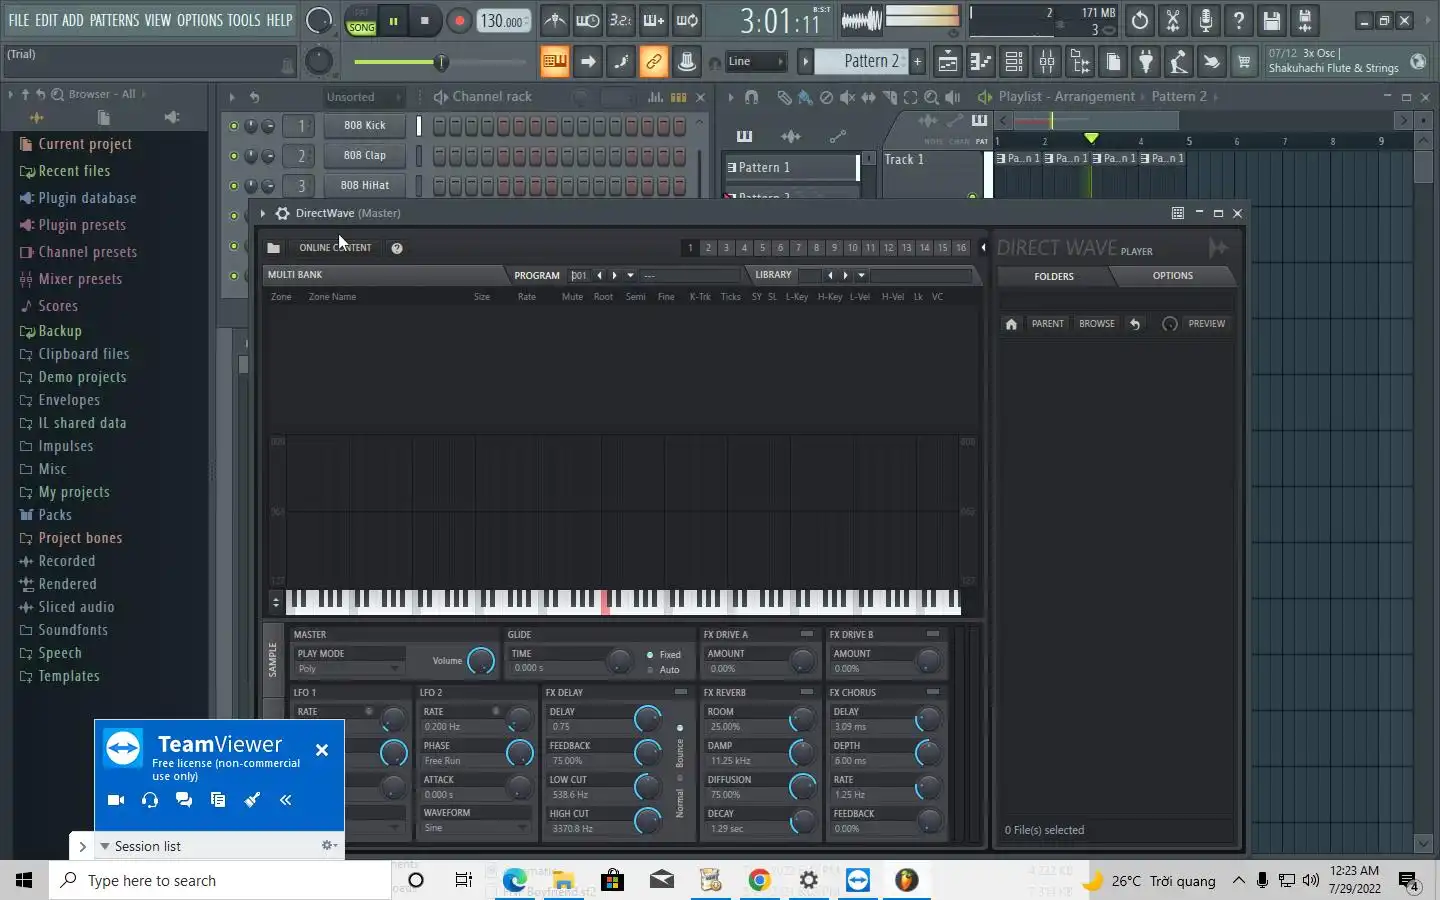Viewport: 1440px width, 900px height.
Task: Open the TOOLS menu
Action: (x=244, y=20)
